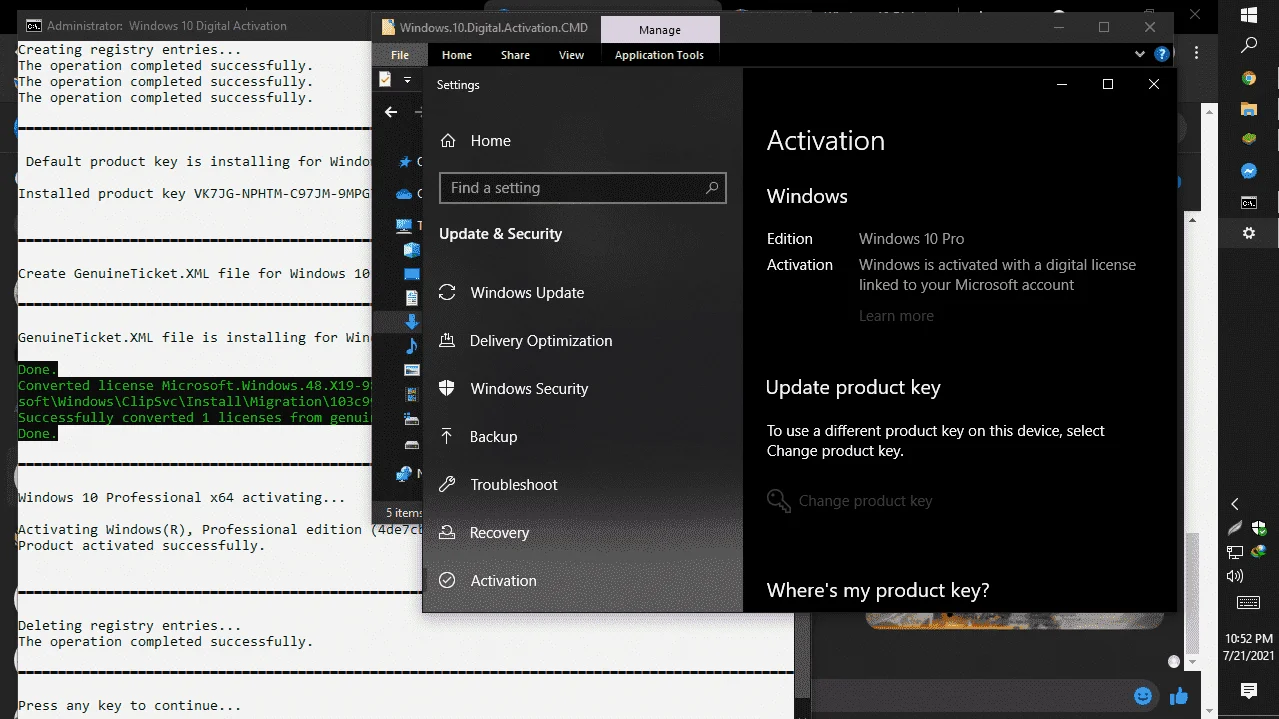
Task: Click the Learn more link
Action: coord(896,316)
